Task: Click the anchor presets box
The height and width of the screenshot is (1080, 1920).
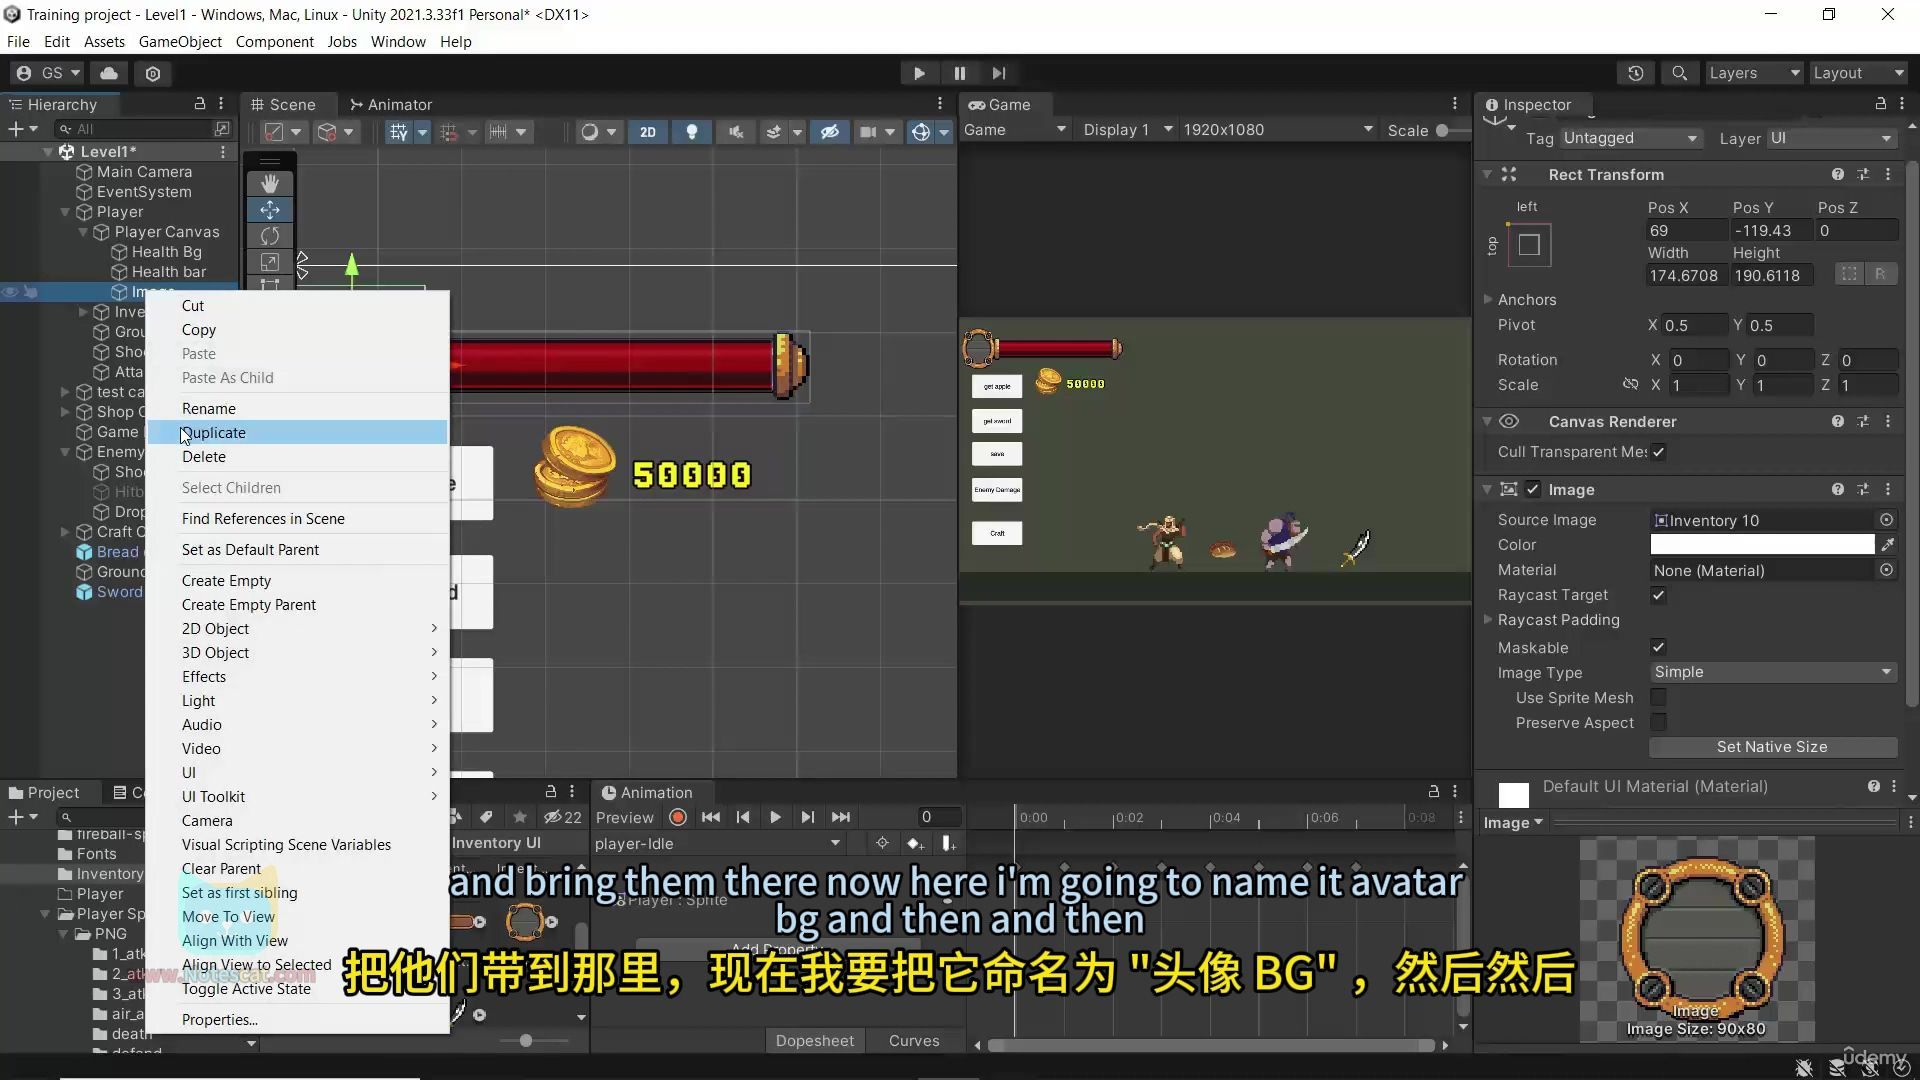Action: [1528, 245]
